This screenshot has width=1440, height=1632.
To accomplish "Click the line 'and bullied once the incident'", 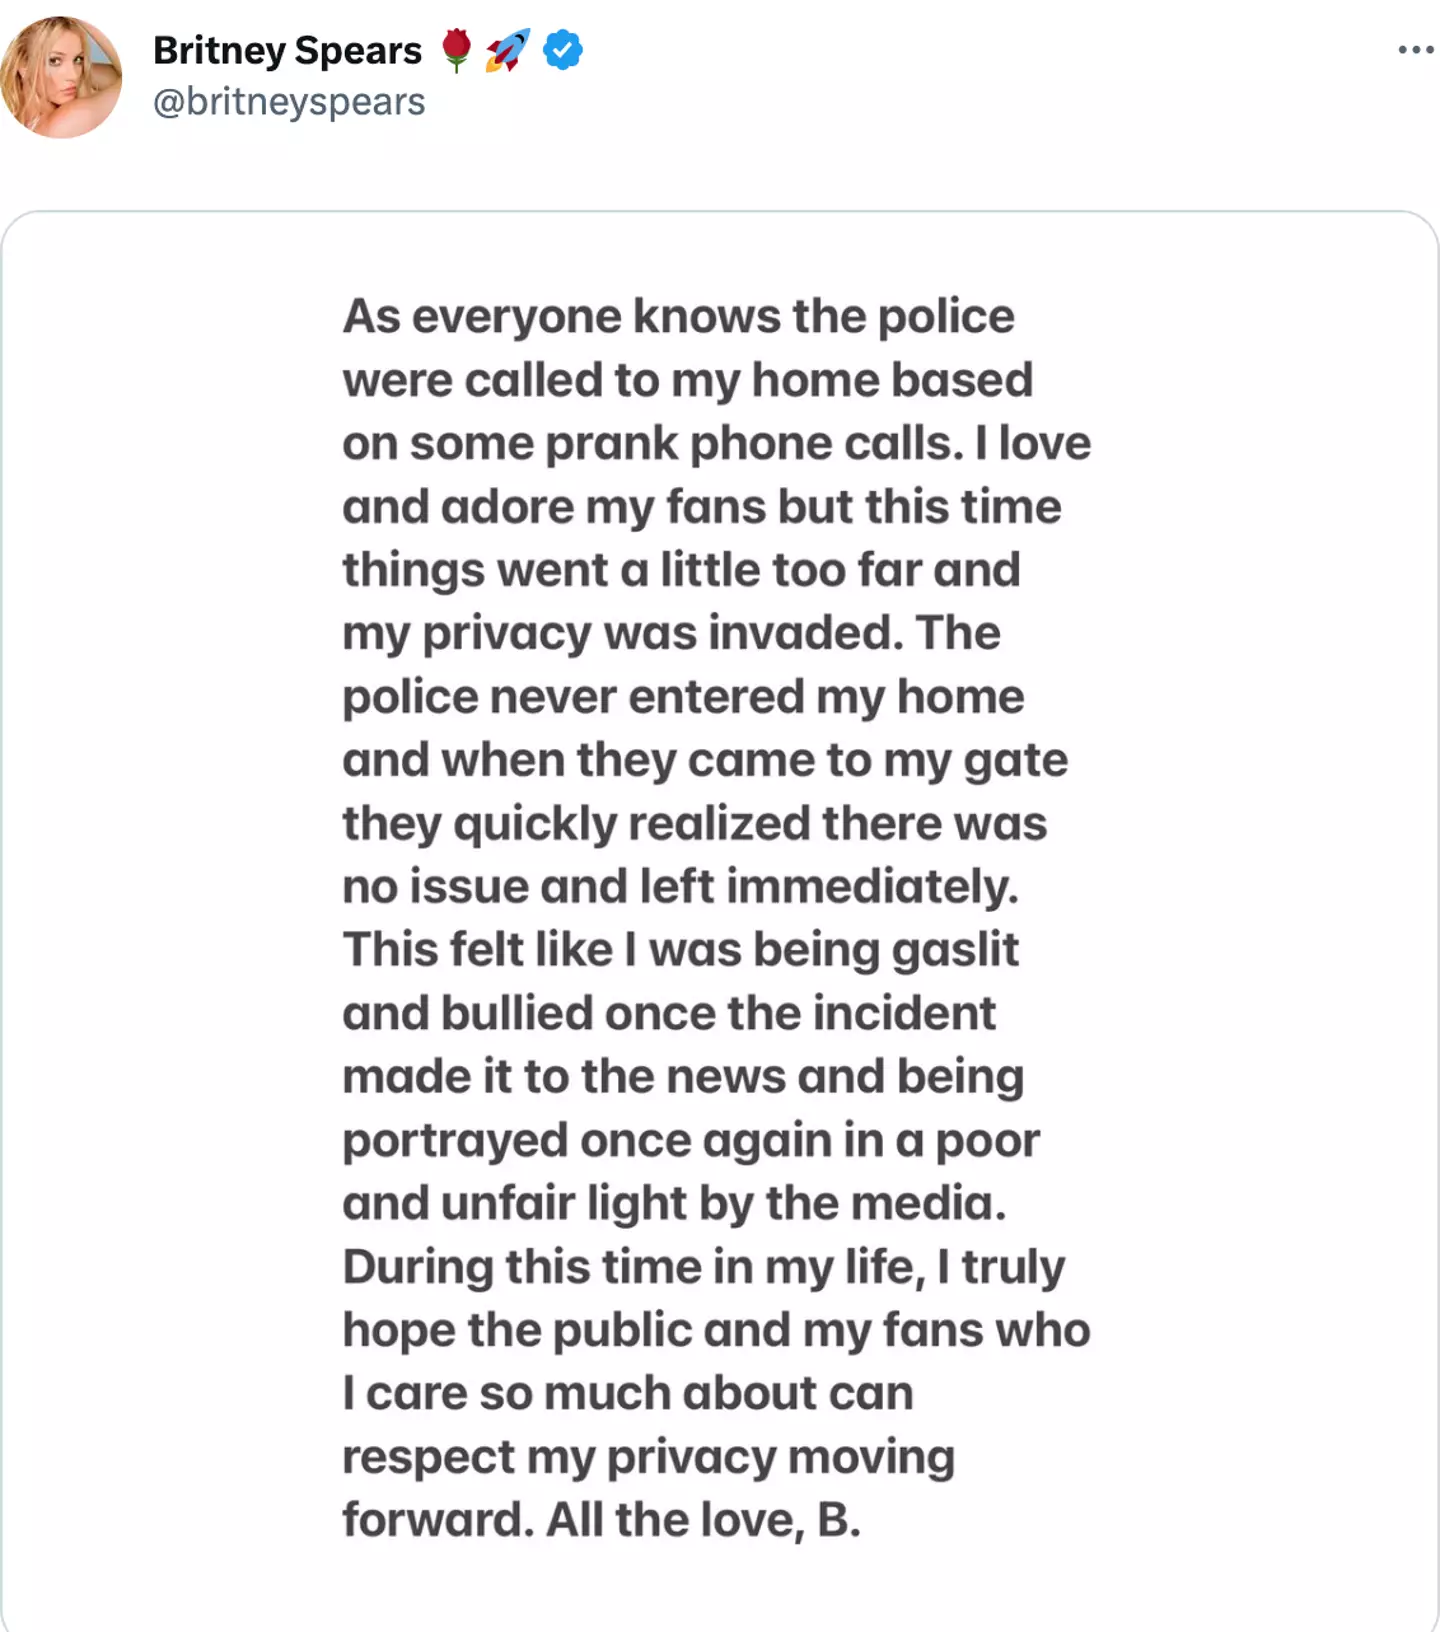I will [669, 1014].
